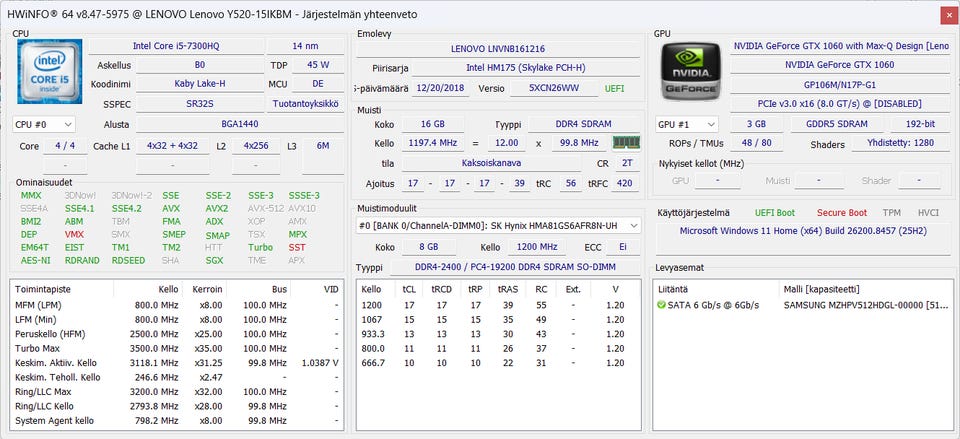Click the Tuotantoyksikkö field

[306, 103]
